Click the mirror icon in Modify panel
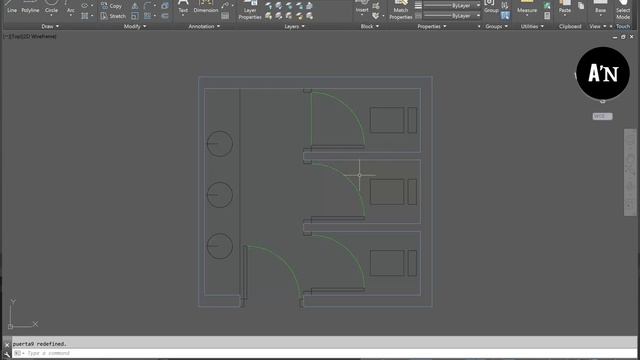The image size is (640, 360). click(x=135, y=6)
